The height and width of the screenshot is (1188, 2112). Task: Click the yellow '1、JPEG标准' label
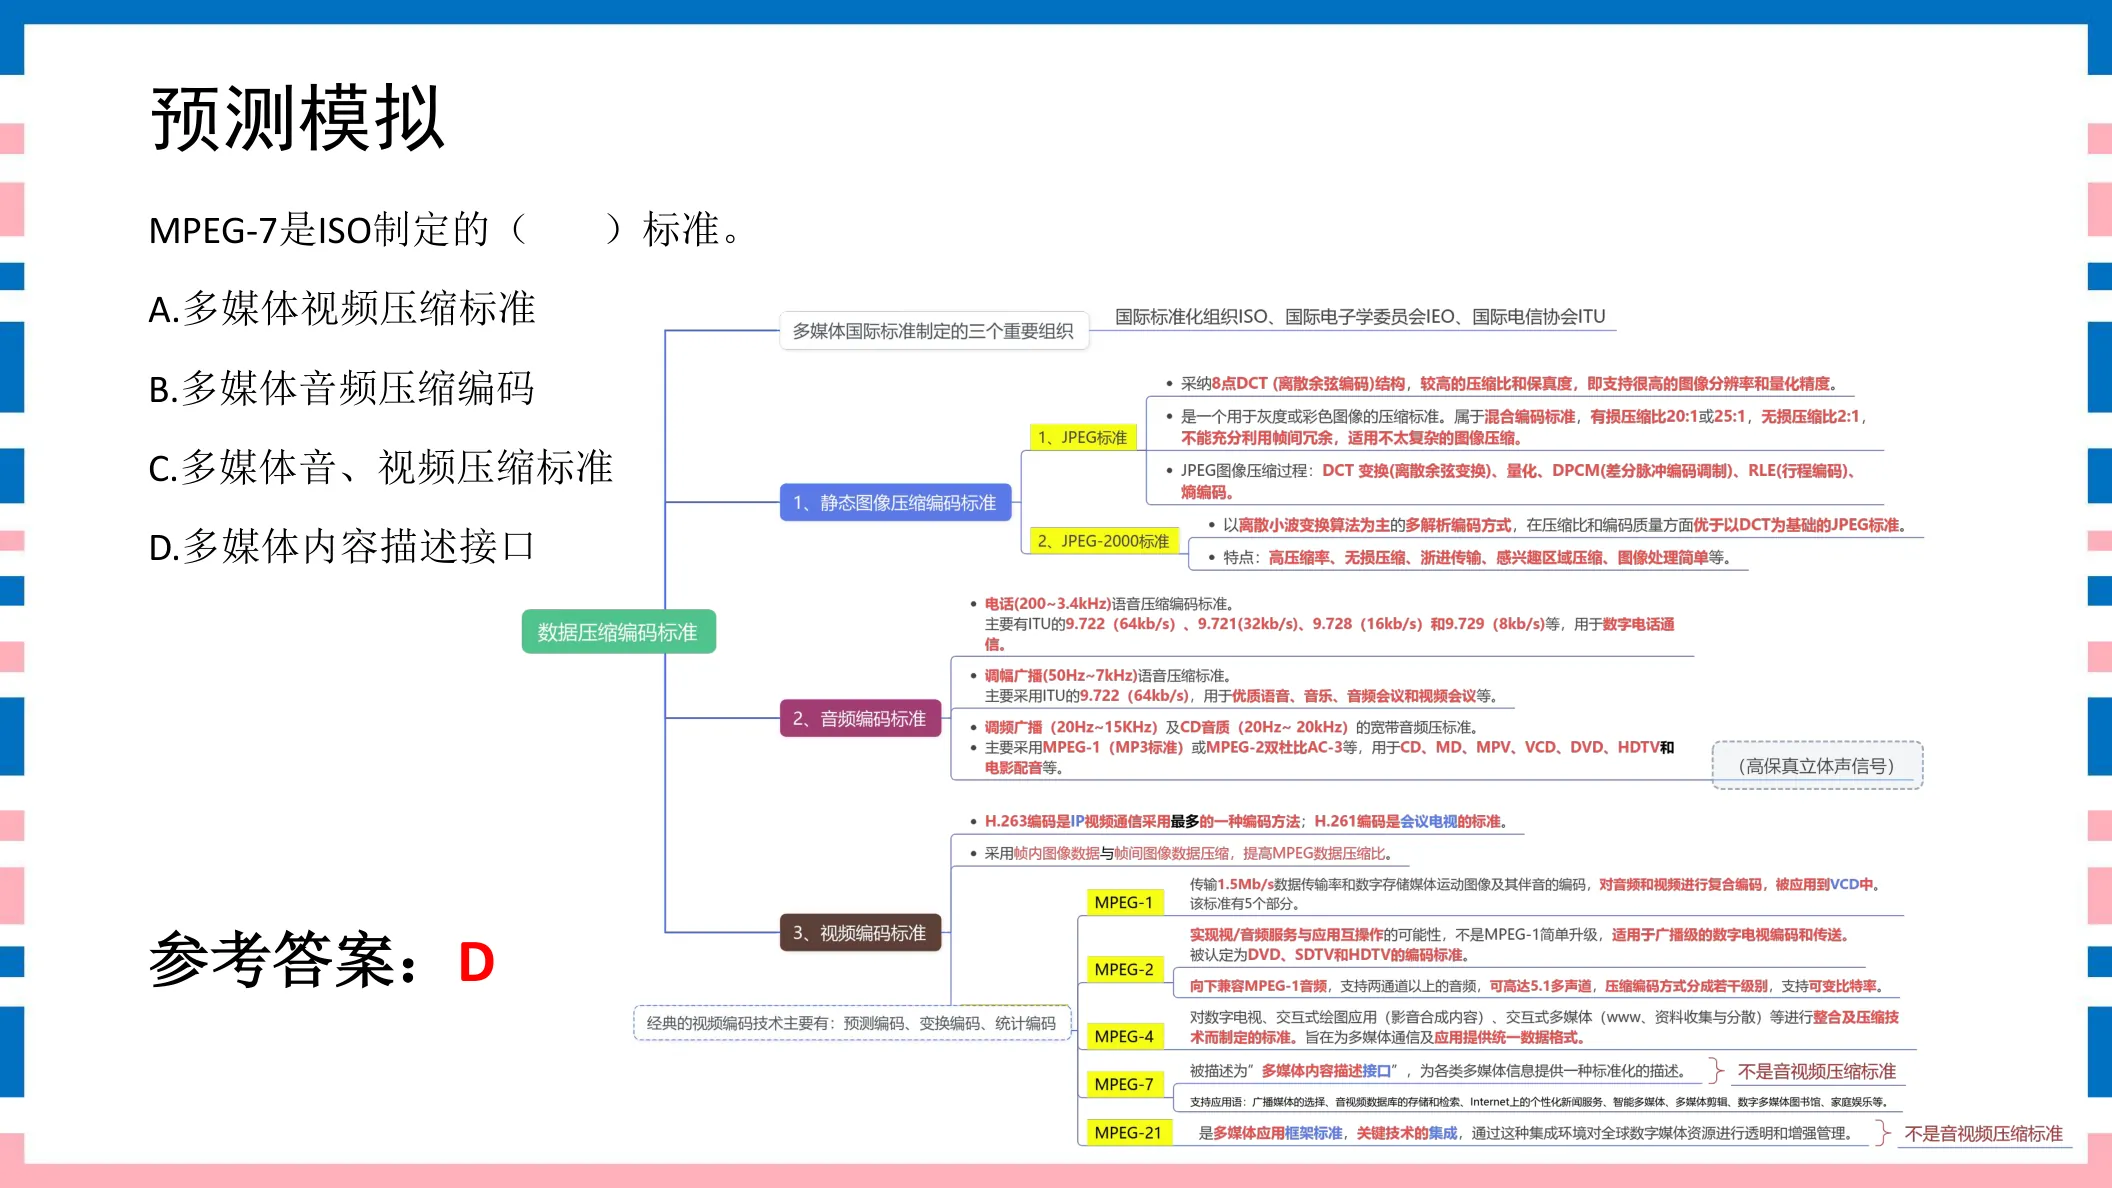pos(1082,437)
